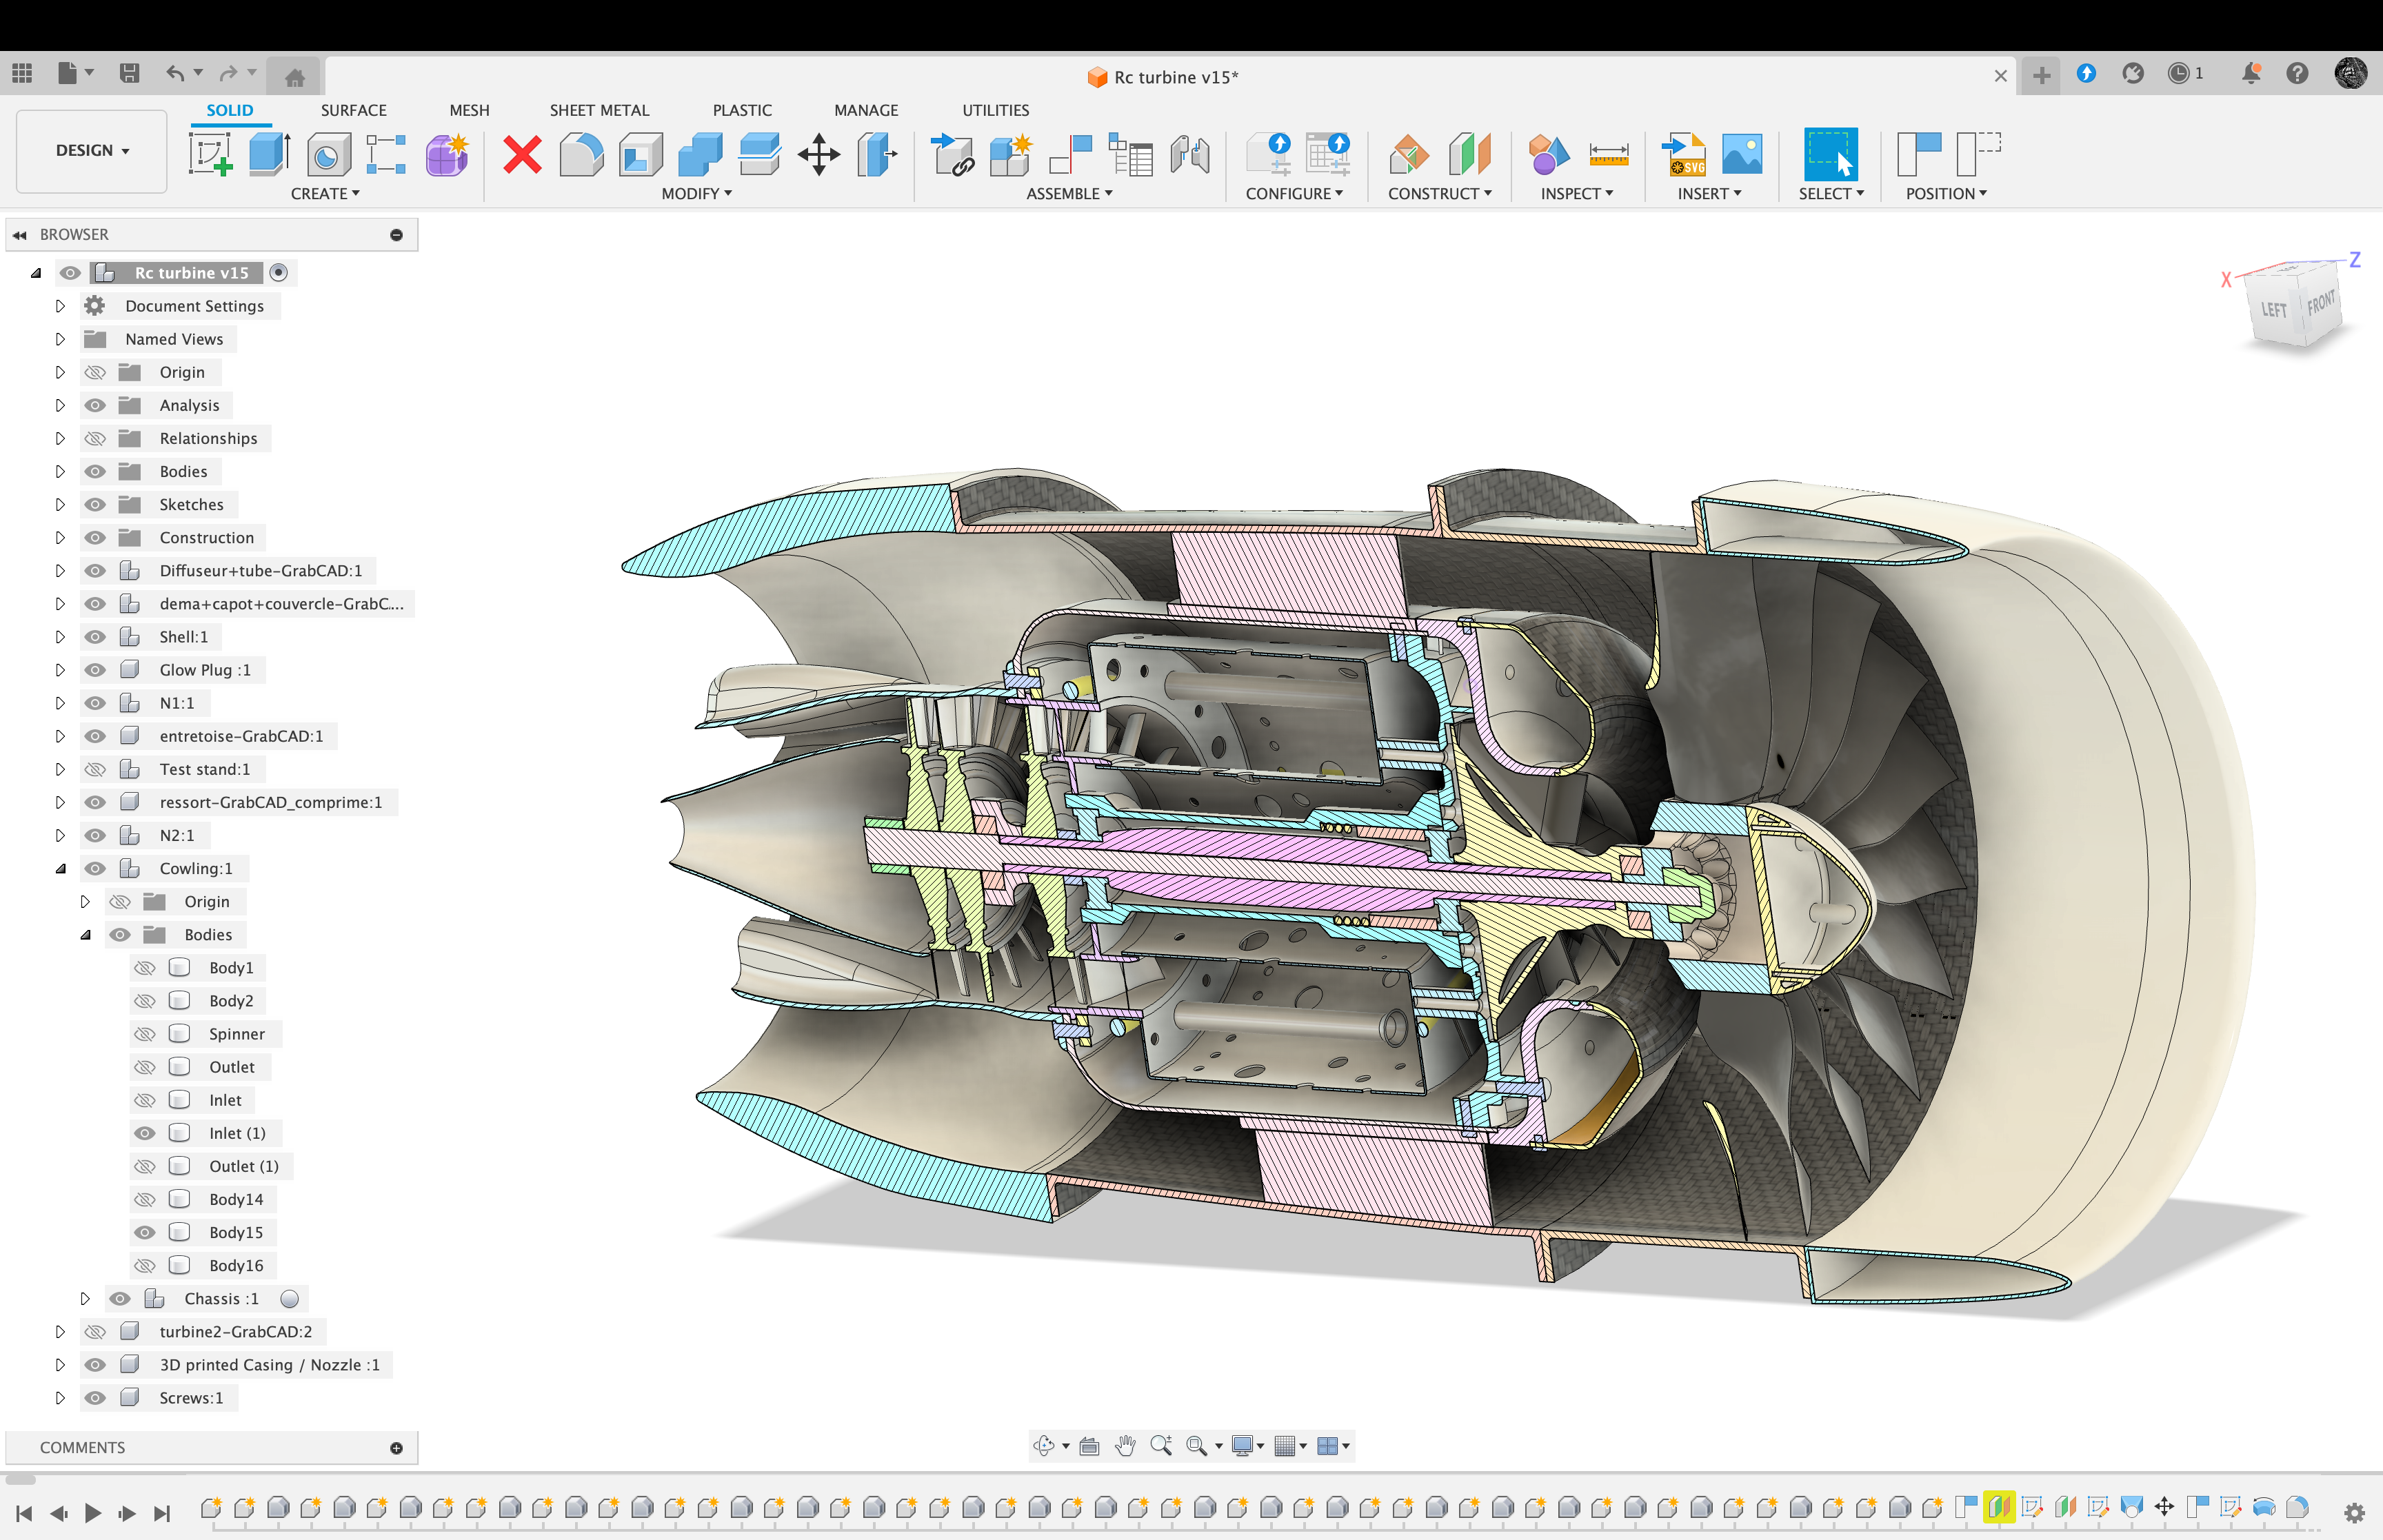Open the data panel grid icon

coord(22,73)
